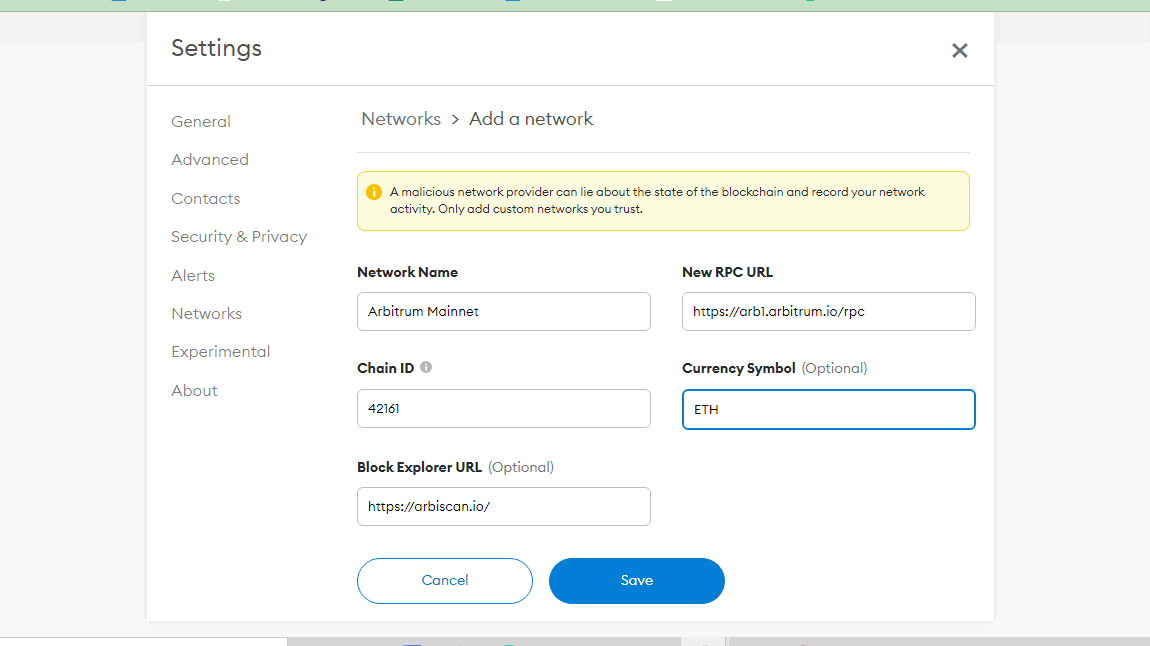Open the Advanced settings section

tap(210, 160)
